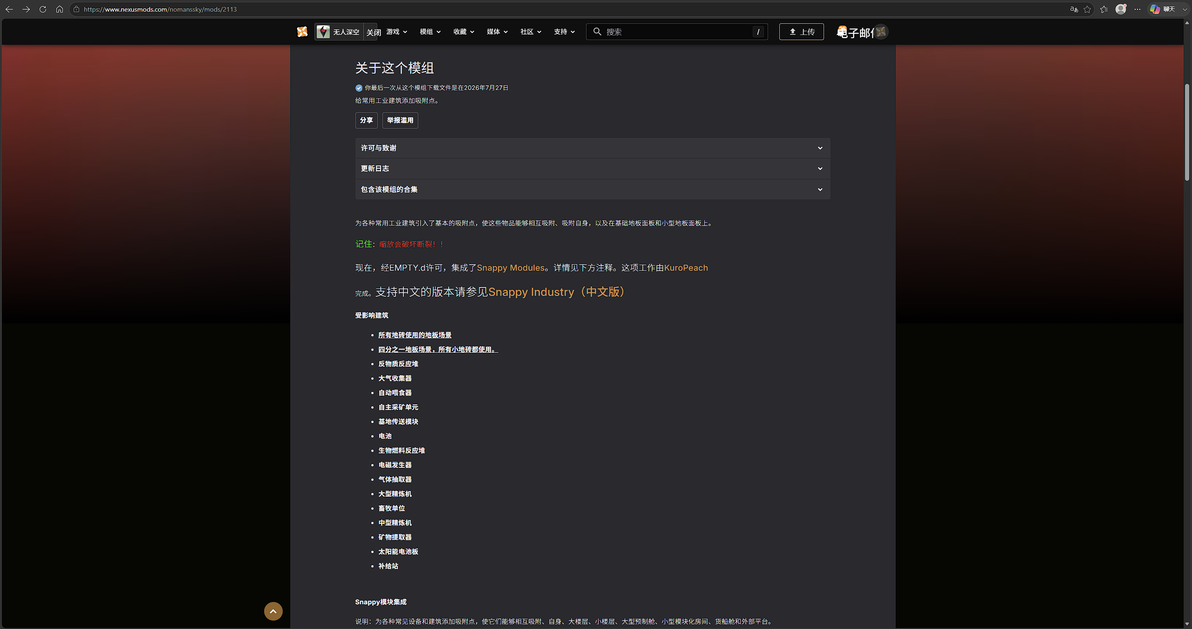The image size is (1192, 629).
Task: Open the 游戏 navigation menu
Action: click(397, 32)
